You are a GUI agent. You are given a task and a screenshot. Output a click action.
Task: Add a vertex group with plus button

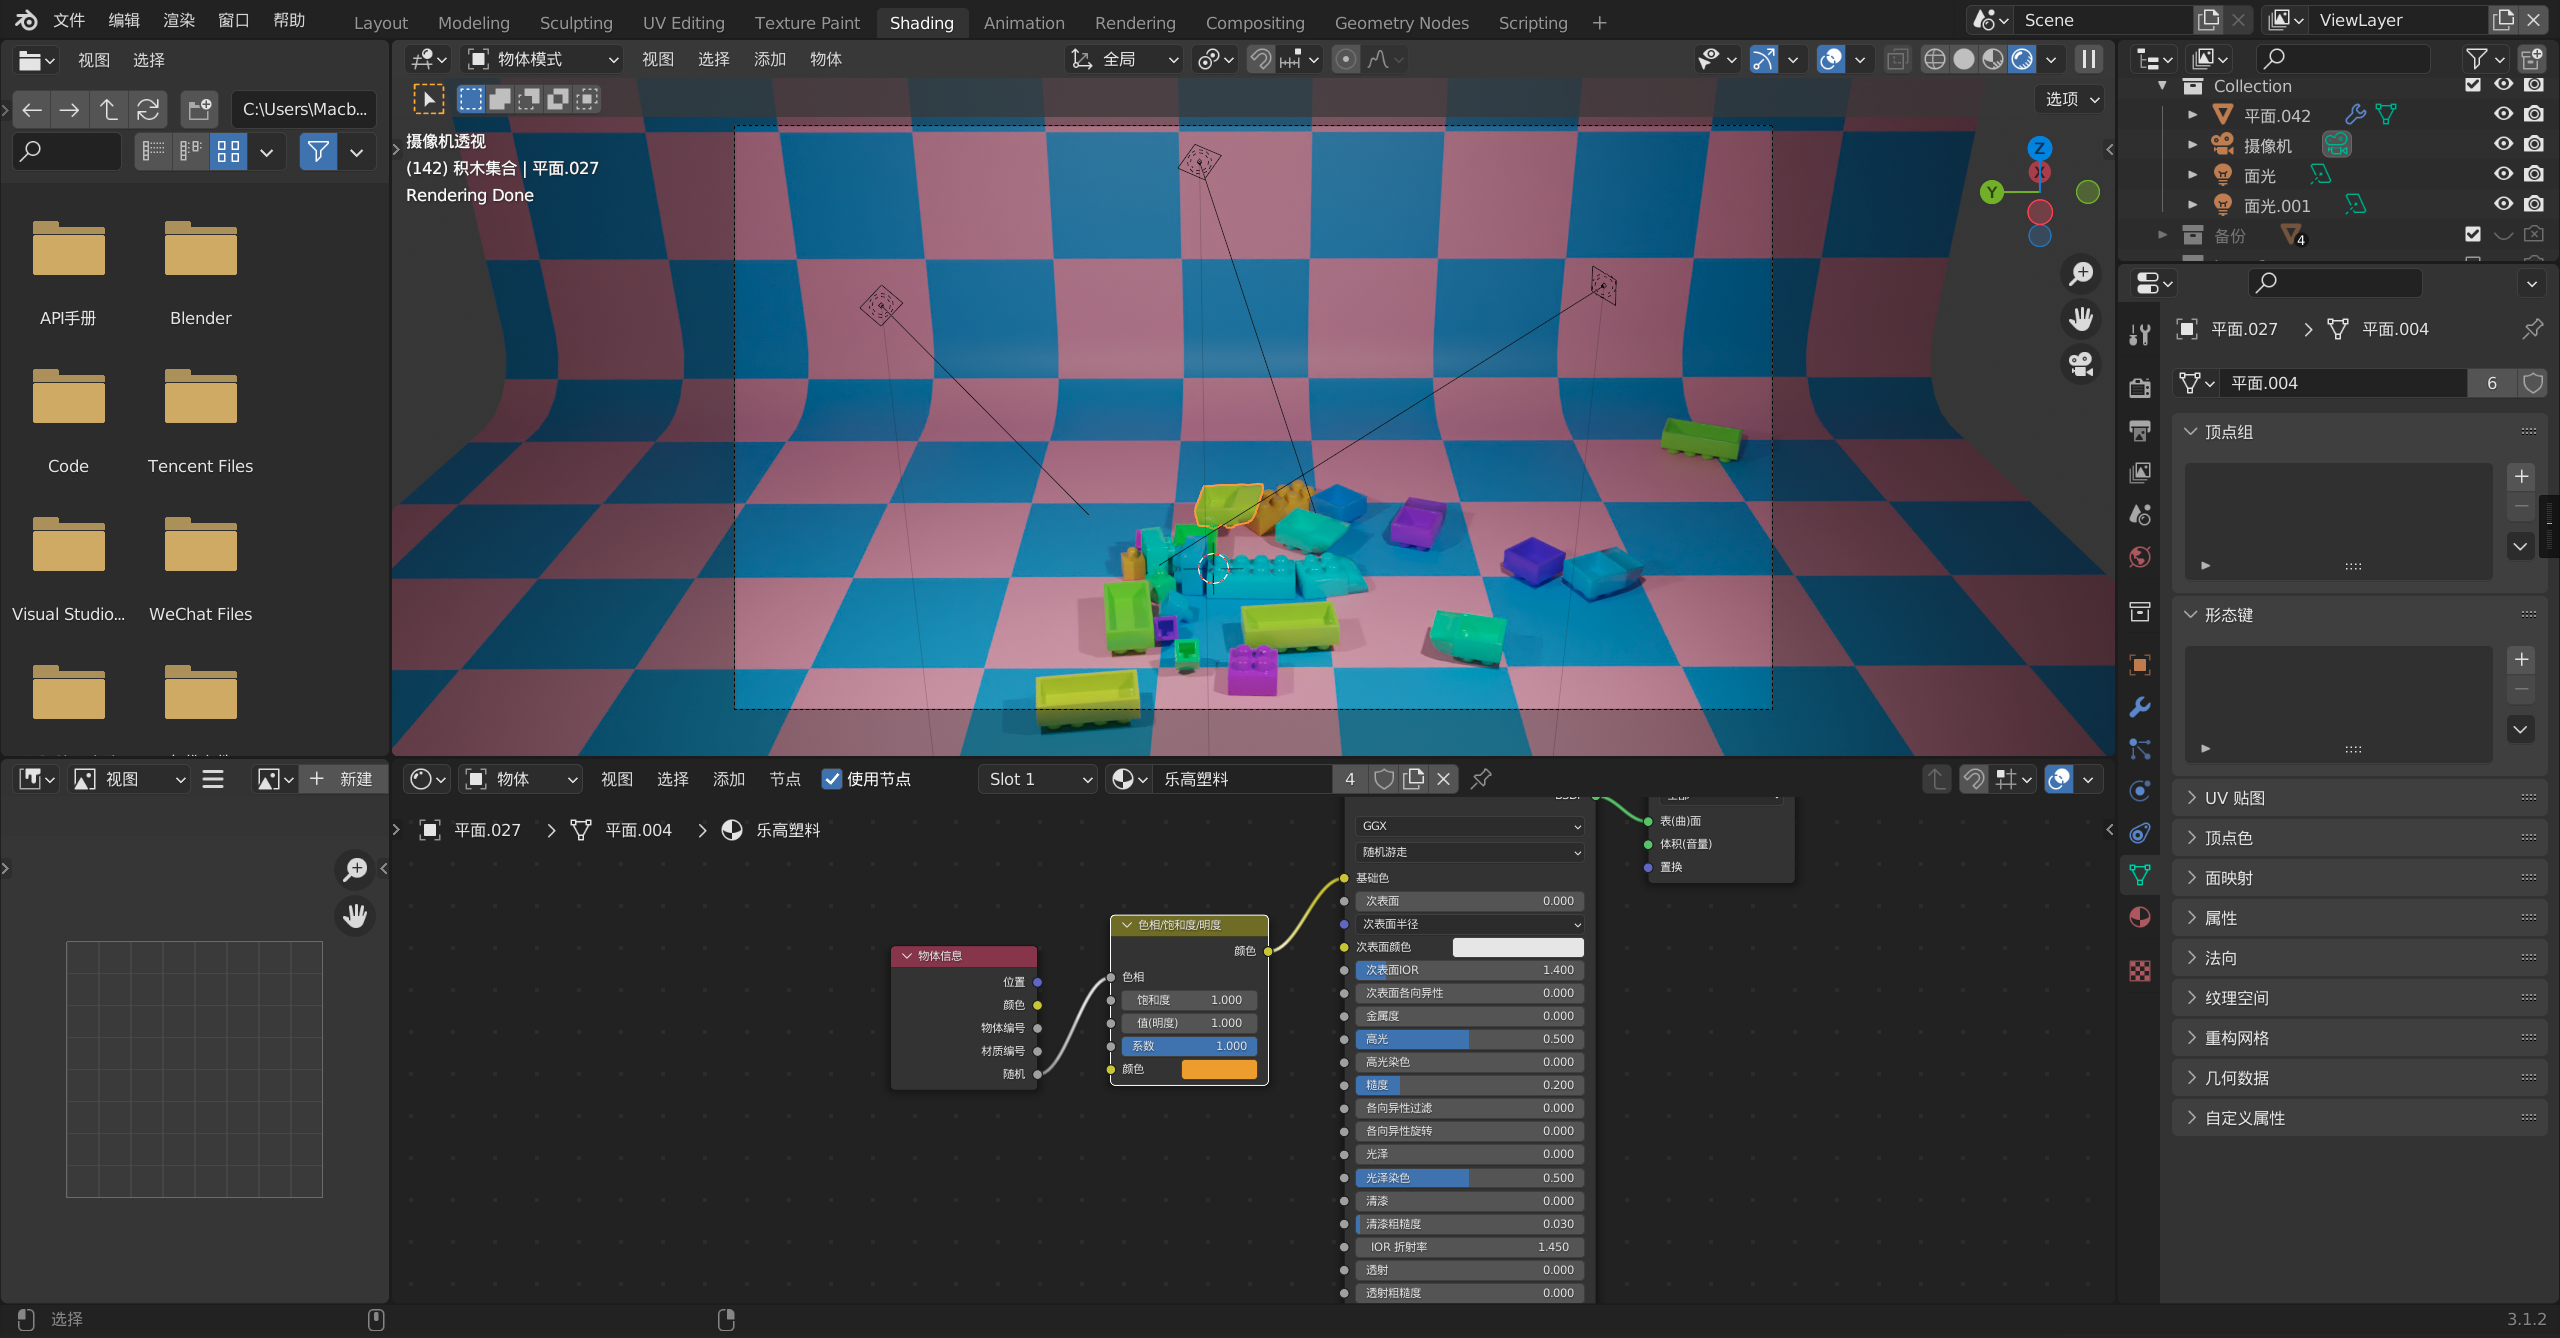point(2522,476)
